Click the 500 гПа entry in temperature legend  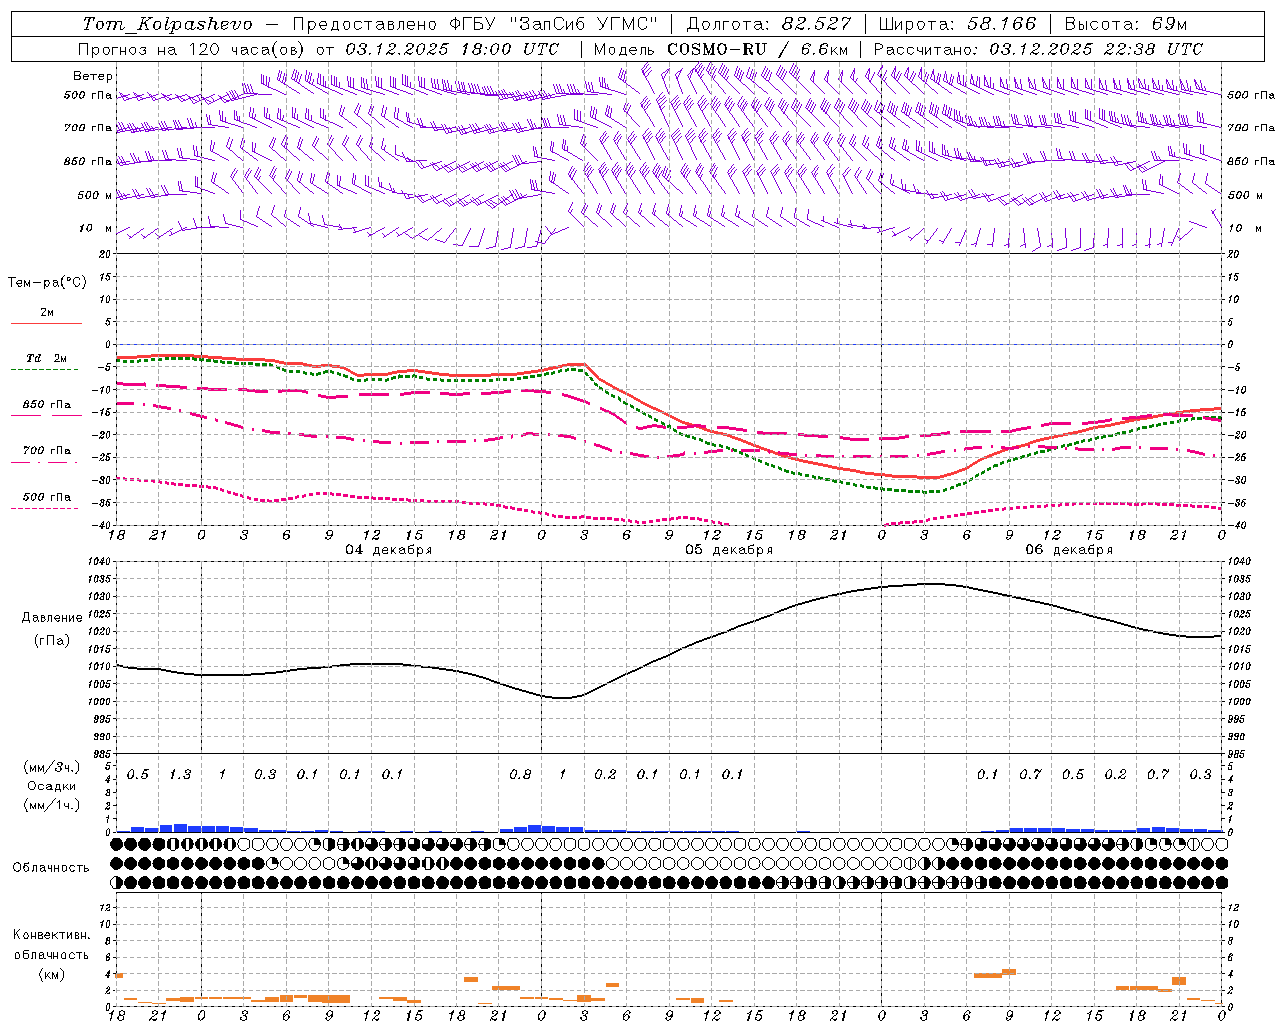(x=47, y=496)
